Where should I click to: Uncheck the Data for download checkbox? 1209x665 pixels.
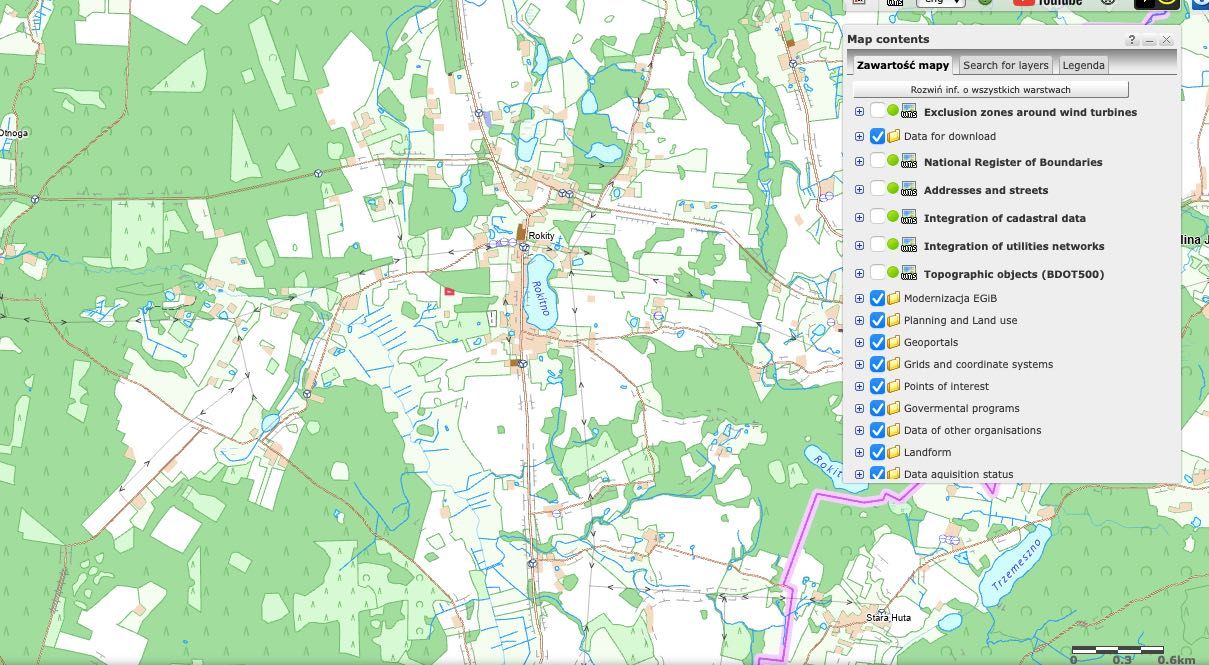(877, 136)
